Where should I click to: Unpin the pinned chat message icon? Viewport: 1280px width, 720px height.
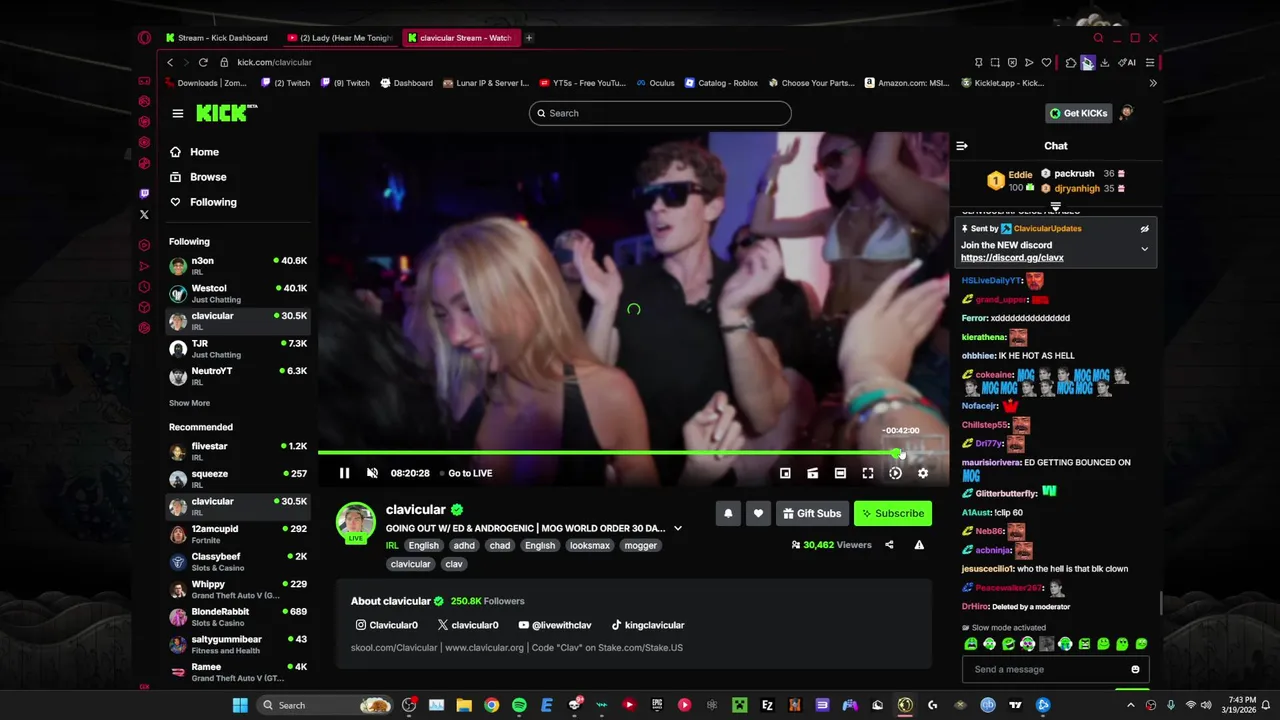click(x=1145, y=229)
